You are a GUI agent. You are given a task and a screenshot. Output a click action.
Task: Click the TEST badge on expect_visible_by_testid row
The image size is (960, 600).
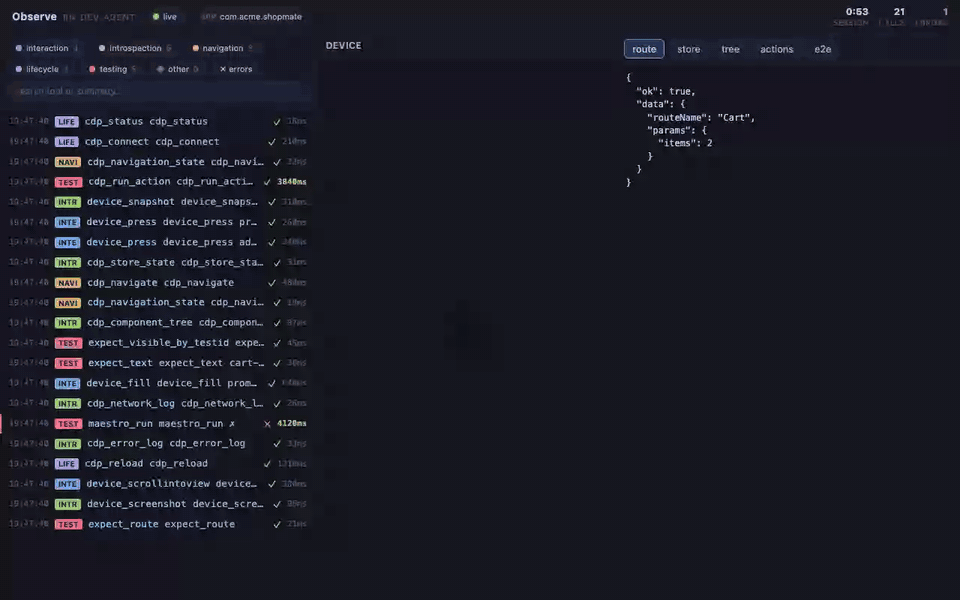[x=68, y=343]
